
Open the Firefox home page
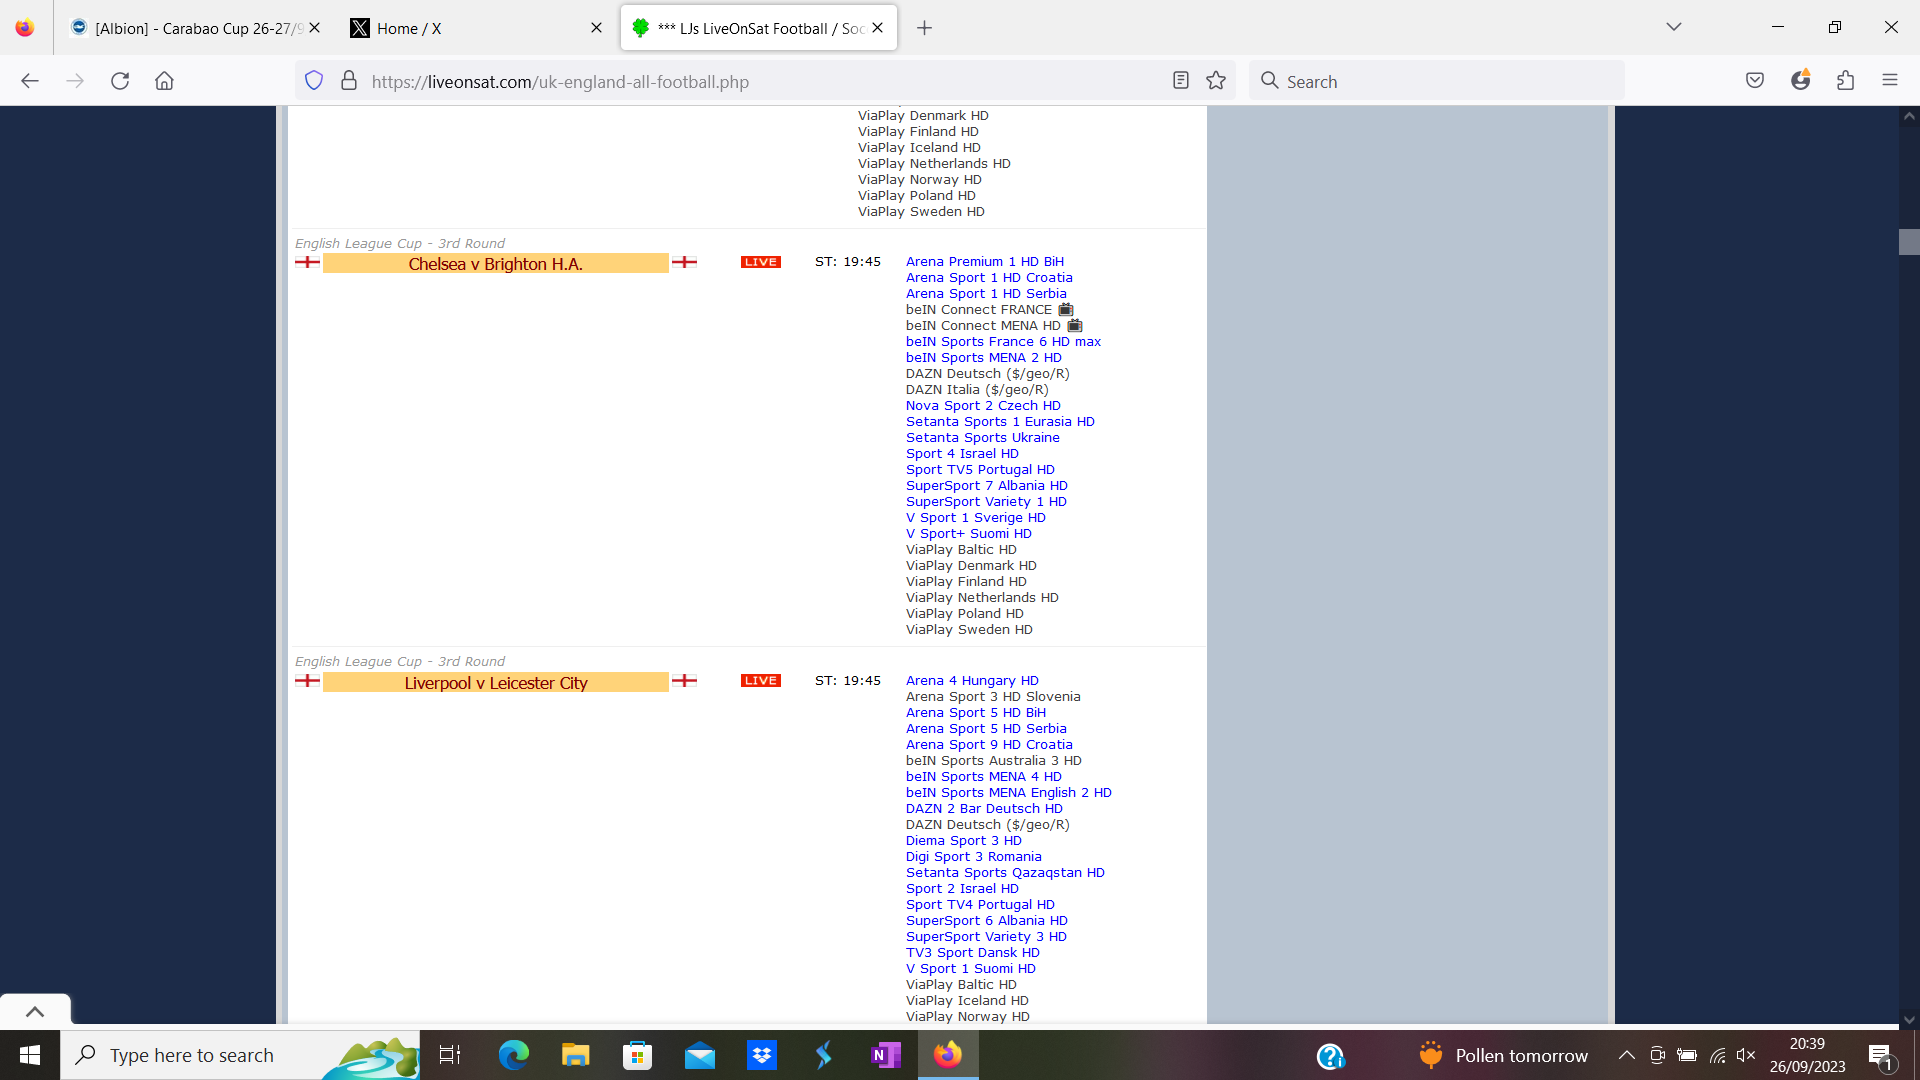164,81
